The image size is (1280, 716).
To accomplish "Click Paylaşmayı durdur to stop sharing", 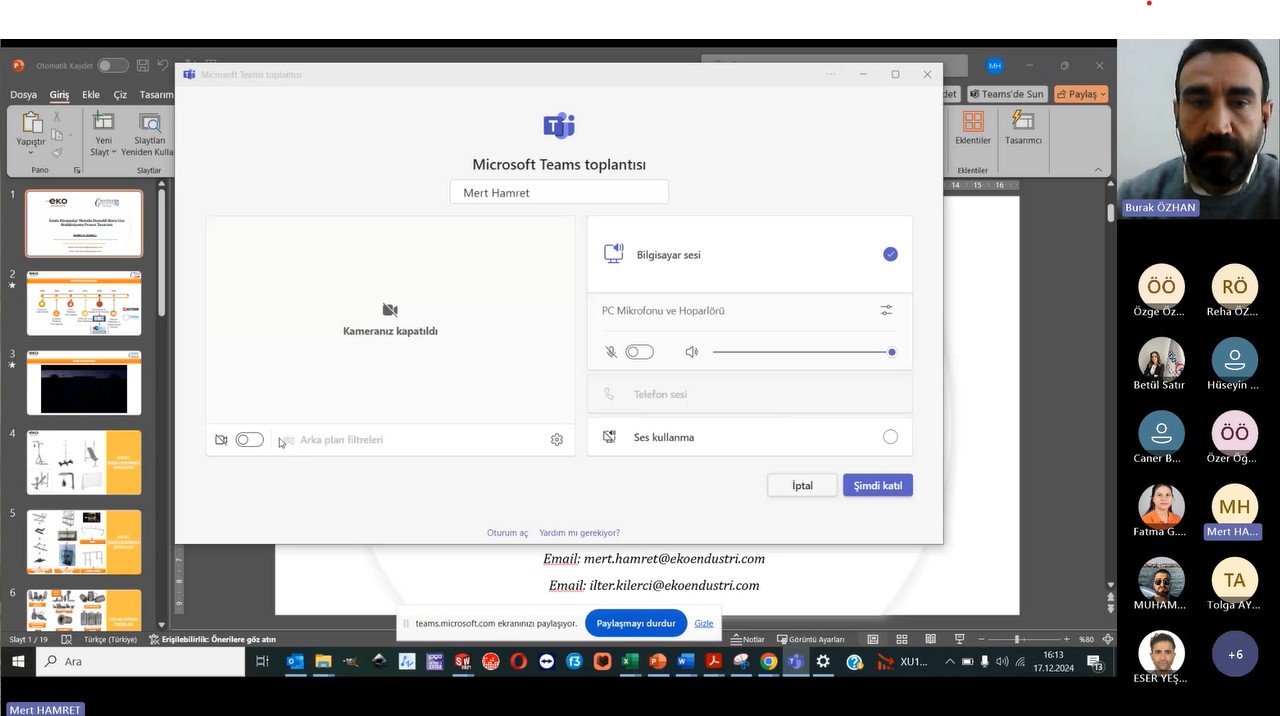I will click(636, 623).
